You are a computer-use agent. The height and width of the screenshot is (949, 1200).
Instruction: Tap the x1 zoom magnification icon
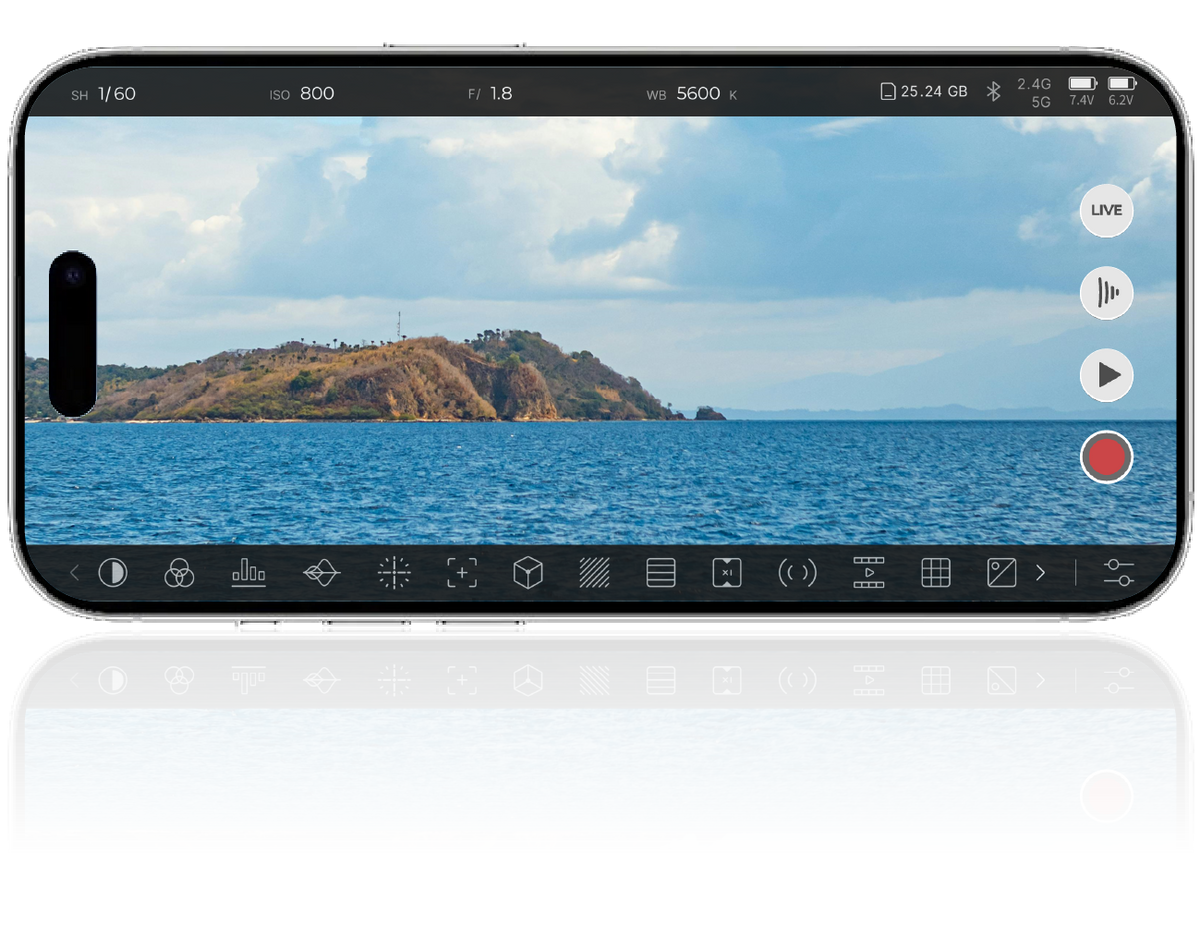click(727, 573)
